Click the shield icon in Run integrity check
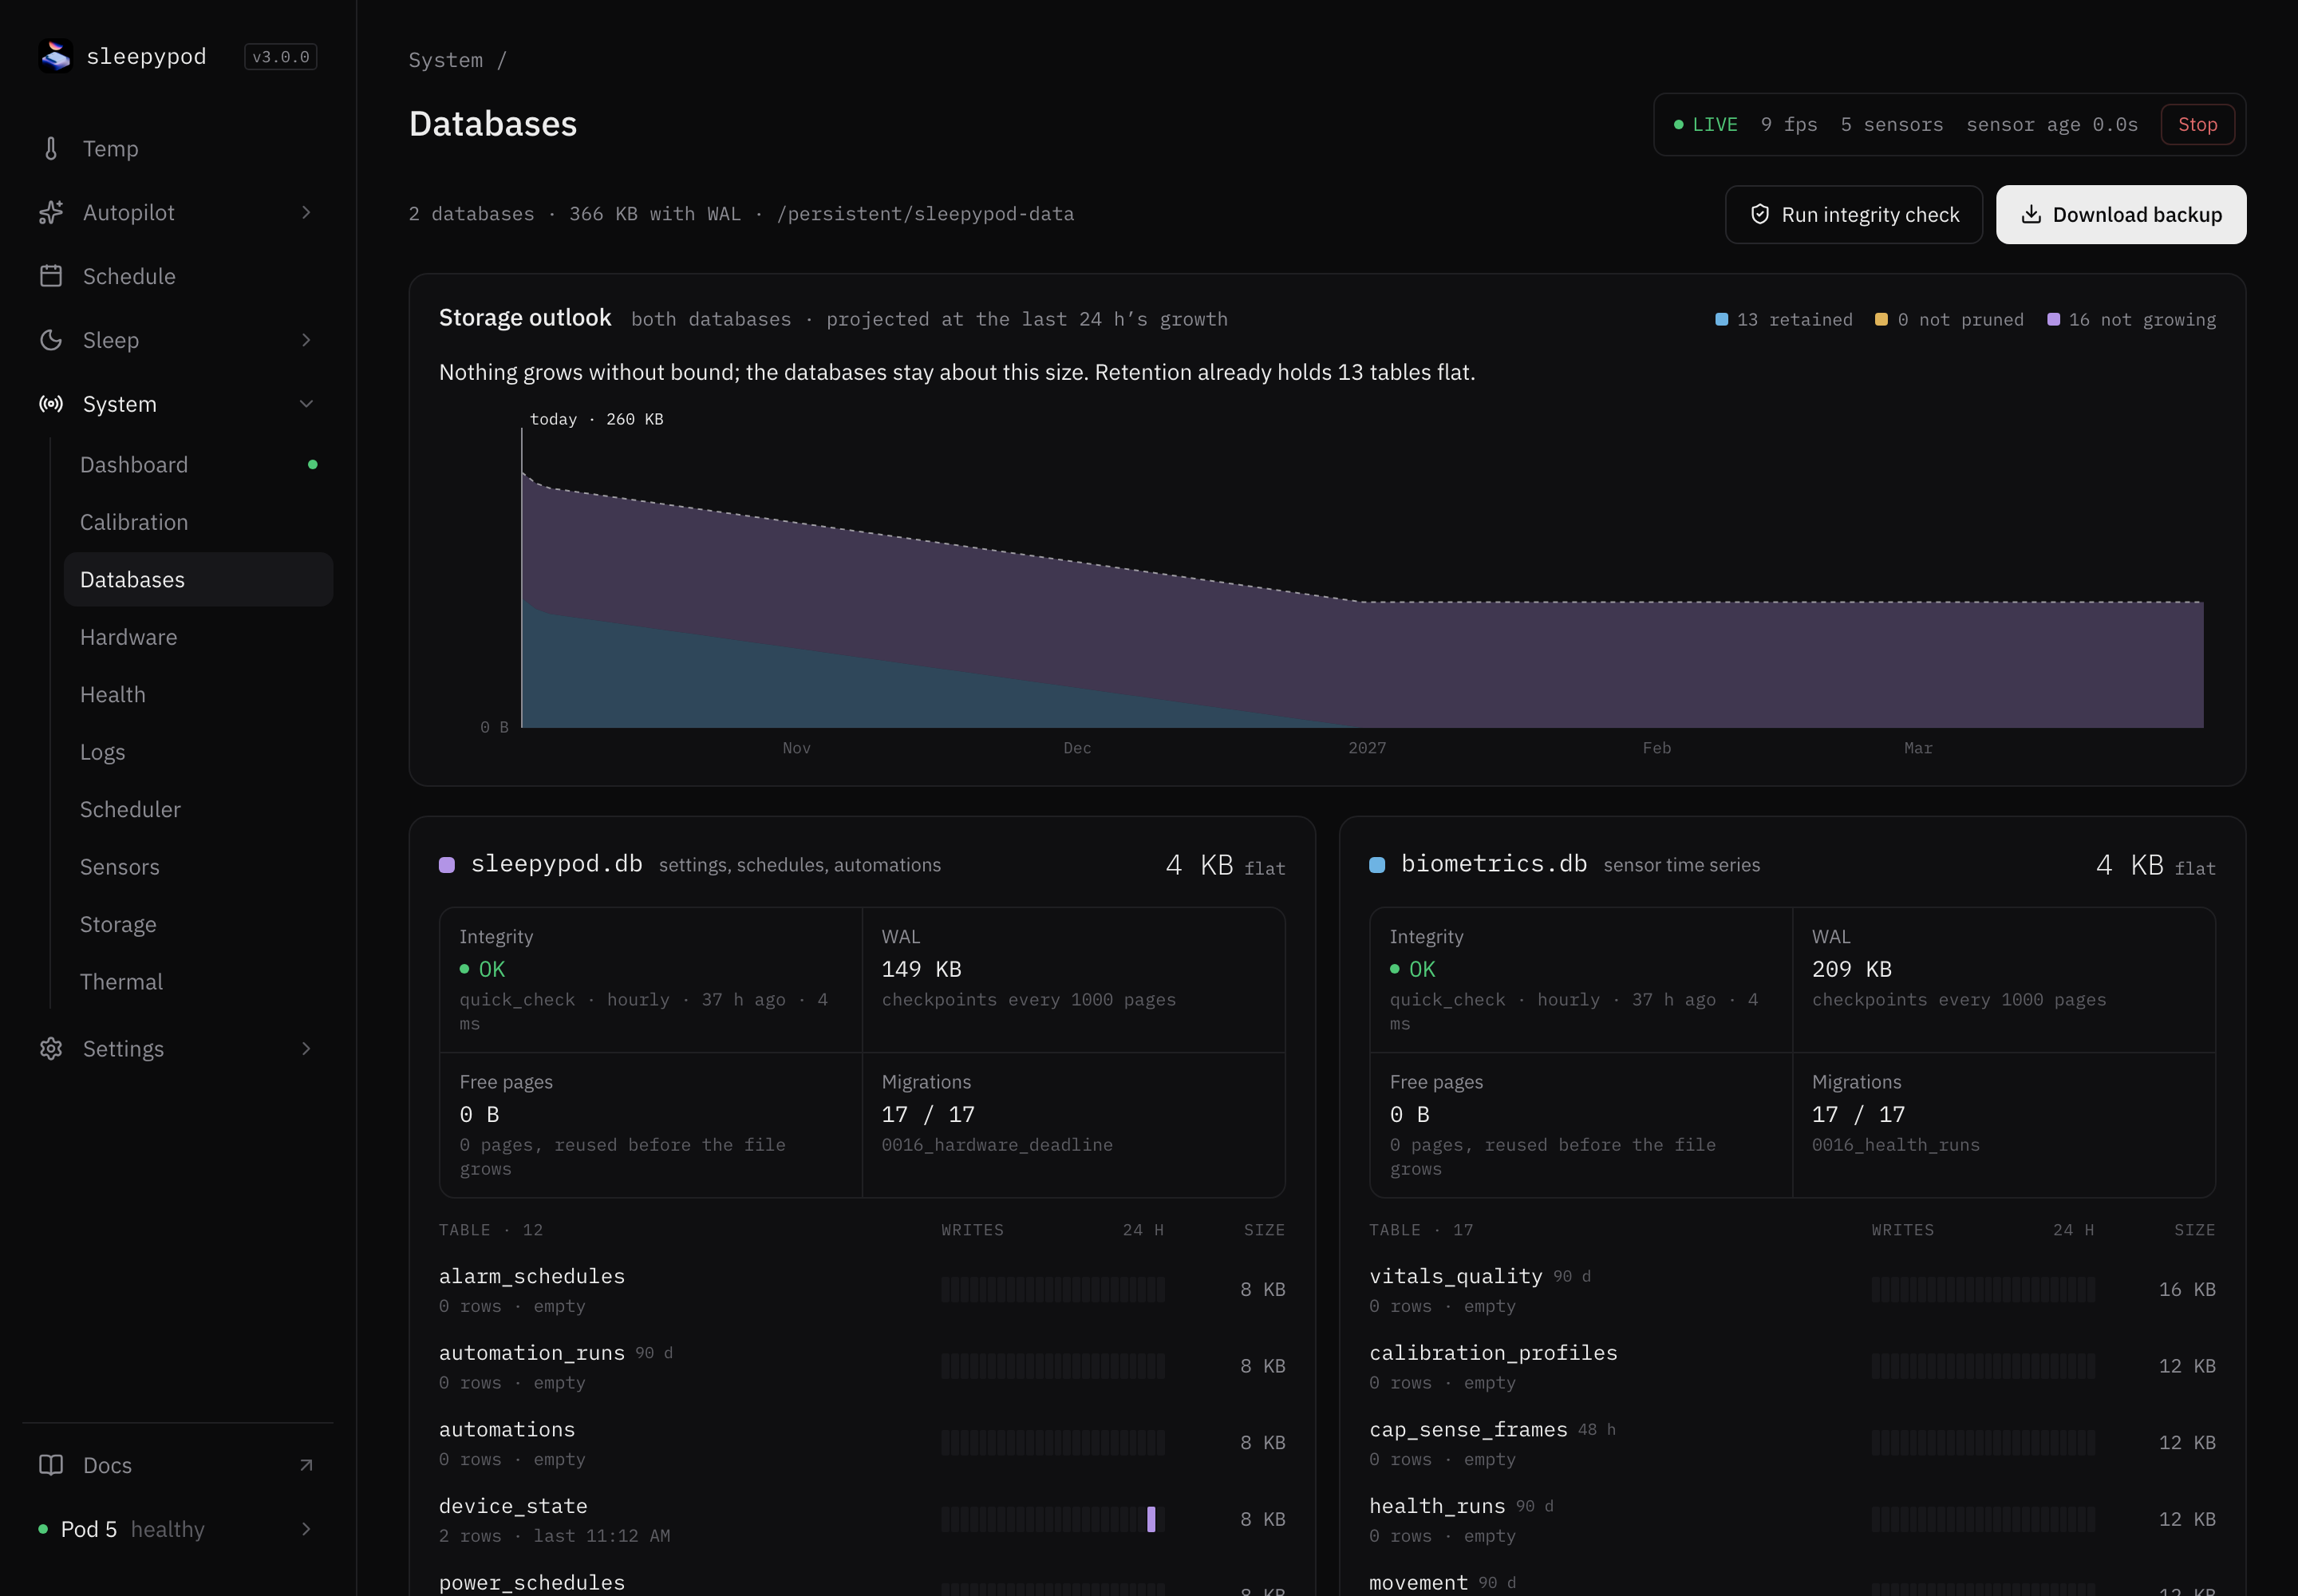The height and width of the screenshot is (1596, 2298). (x=1760, y=214)
